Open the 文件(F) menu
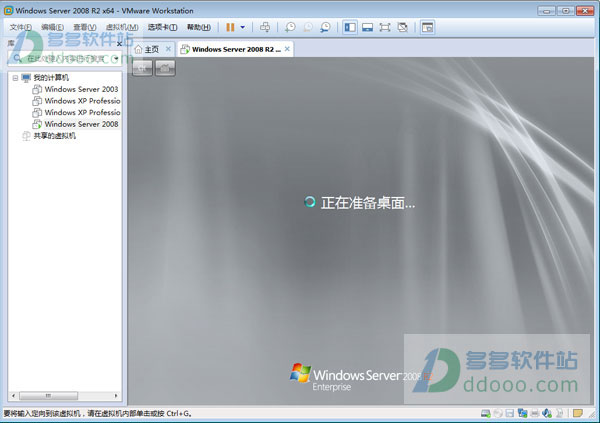600x423 pixels. pos(20,27)
